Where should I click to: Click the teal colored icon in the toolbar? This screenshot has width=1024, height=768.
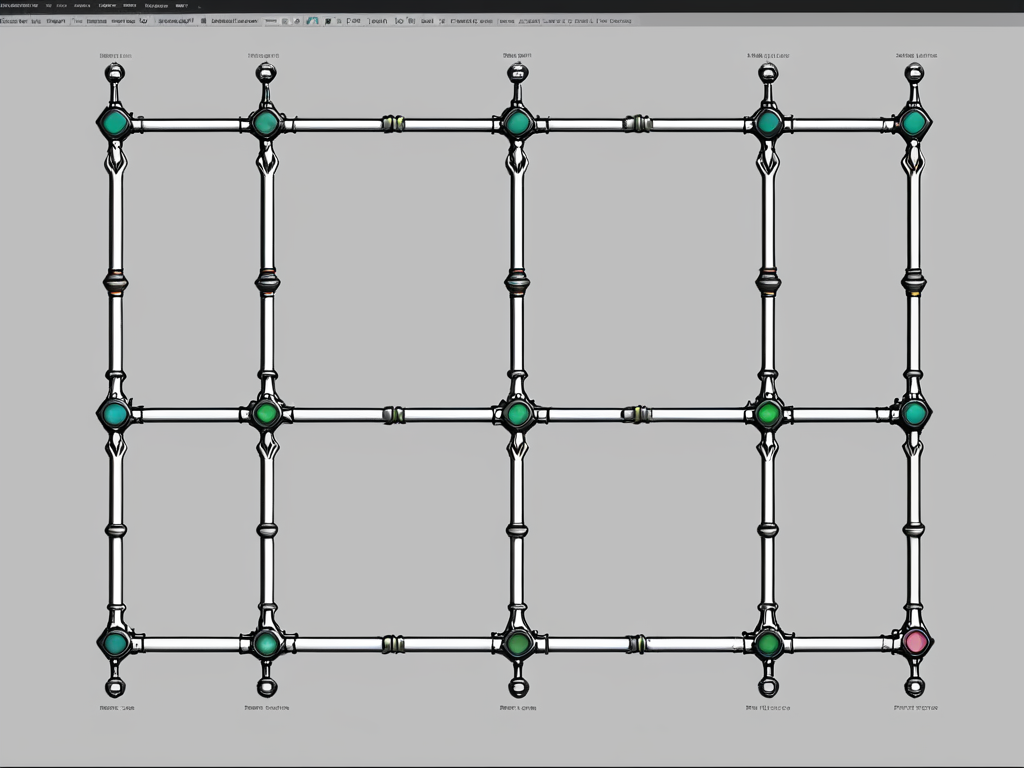pos(313,20)
